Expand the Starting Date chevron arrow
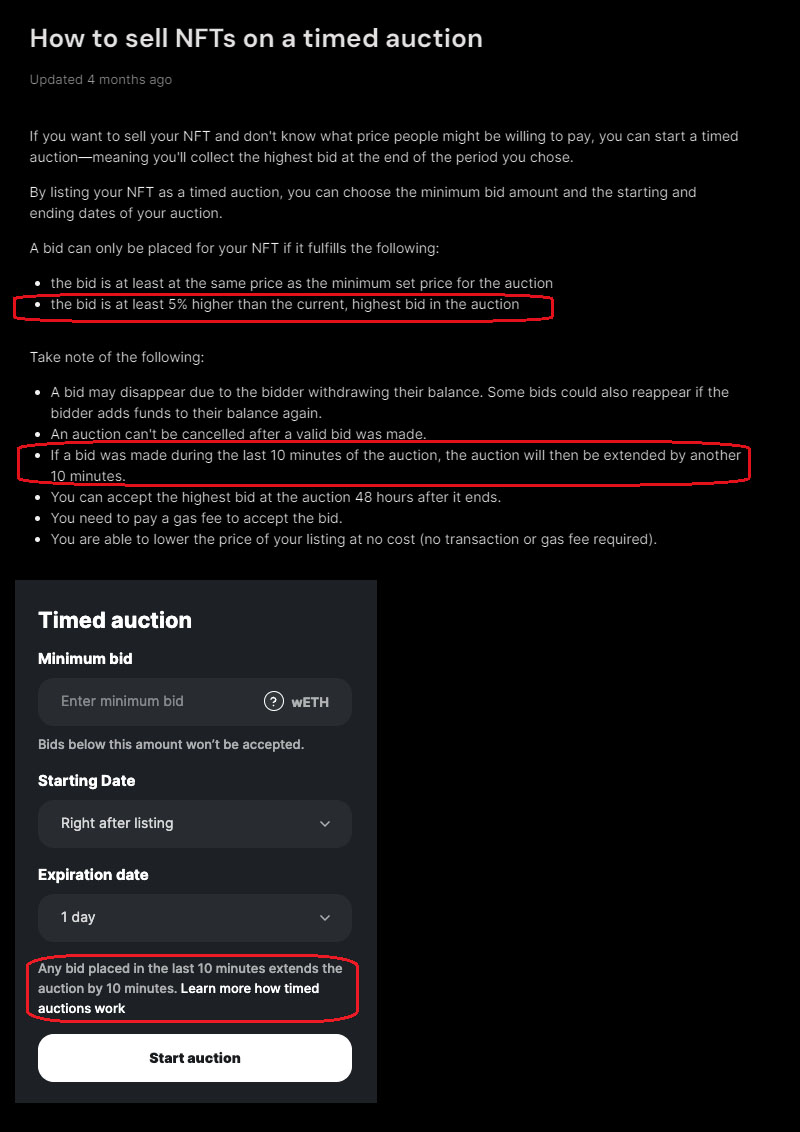 click(x=325, y=824)
